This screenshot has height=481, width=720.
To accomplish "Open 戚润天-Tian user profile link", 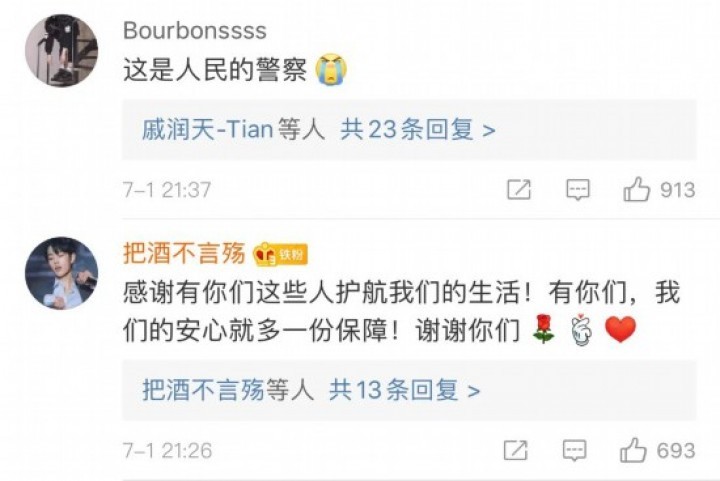I will pos(208,129).
